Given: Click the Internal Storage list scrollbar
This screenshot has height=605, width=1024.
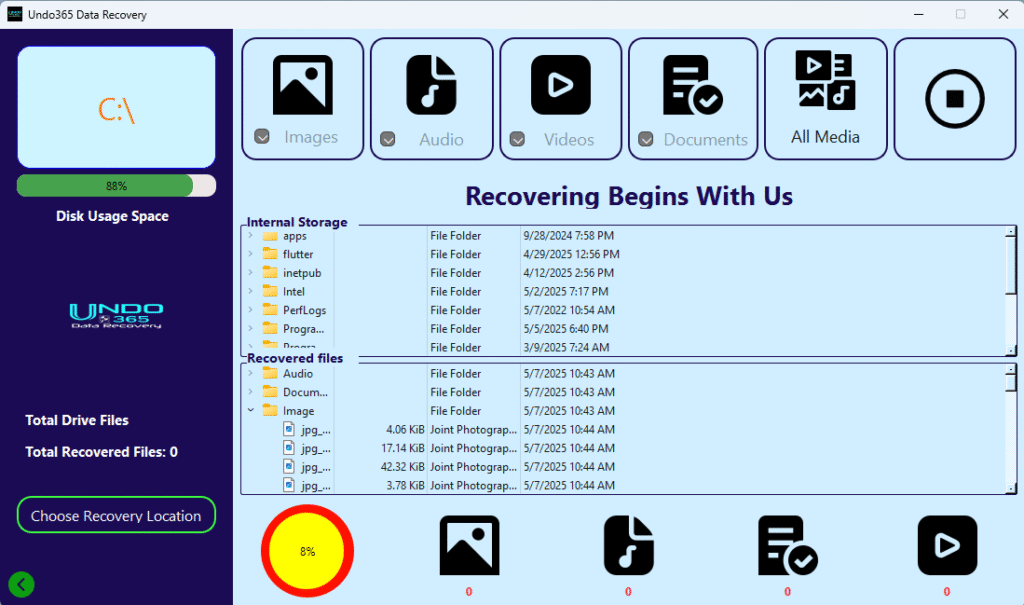Looking at the screenshot, I should click(1010, 290).
